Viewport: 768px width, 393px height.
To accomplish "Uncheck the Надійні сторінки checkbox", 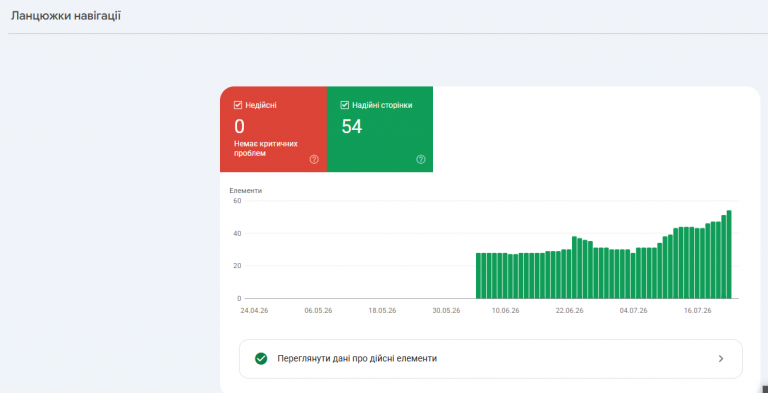I will pos(344,105).
